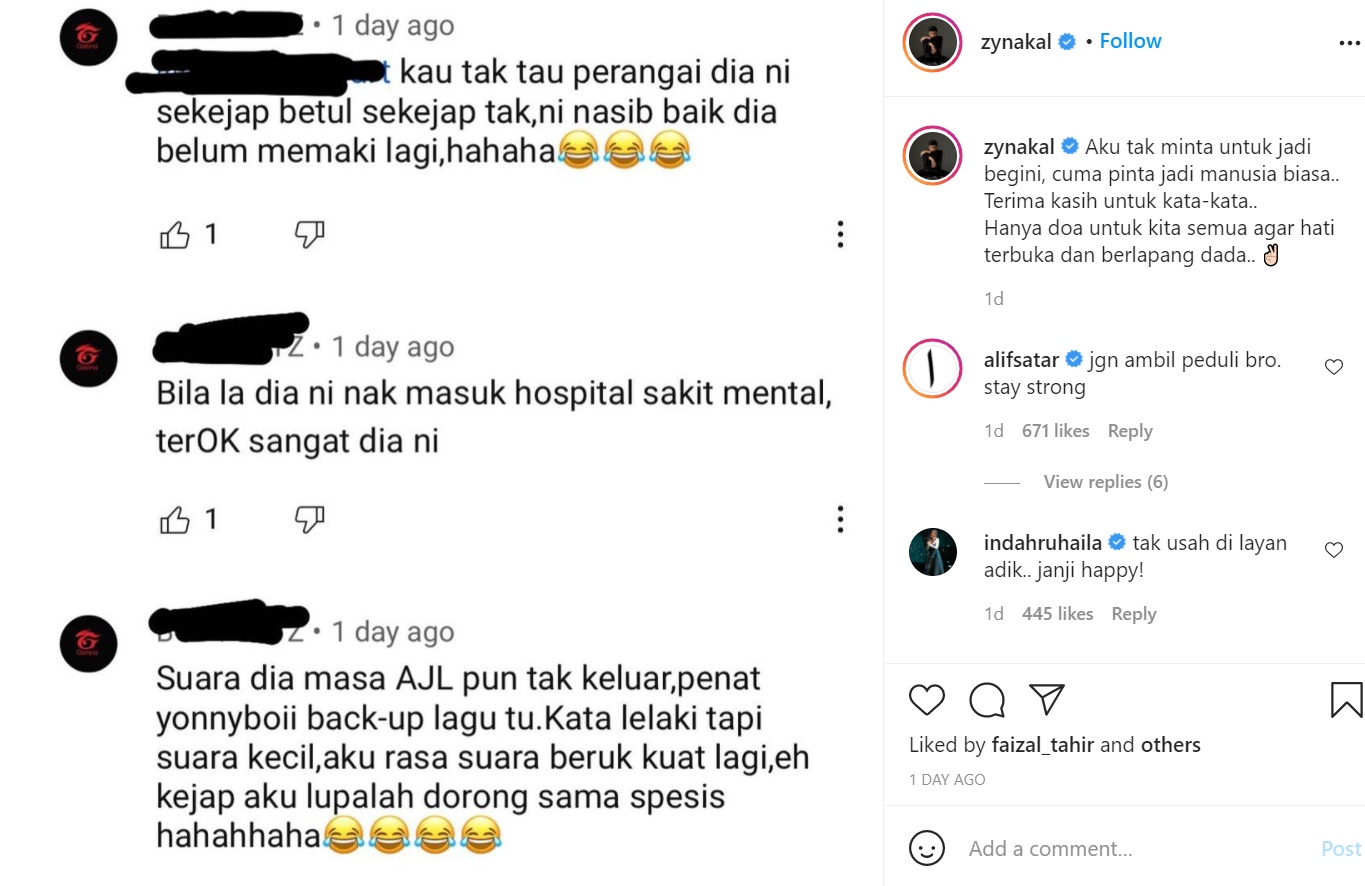Save post with bookmark icon
The width and height of the screenshot is (1365, 886).
pyautogui.click(x=1346, y=700)
